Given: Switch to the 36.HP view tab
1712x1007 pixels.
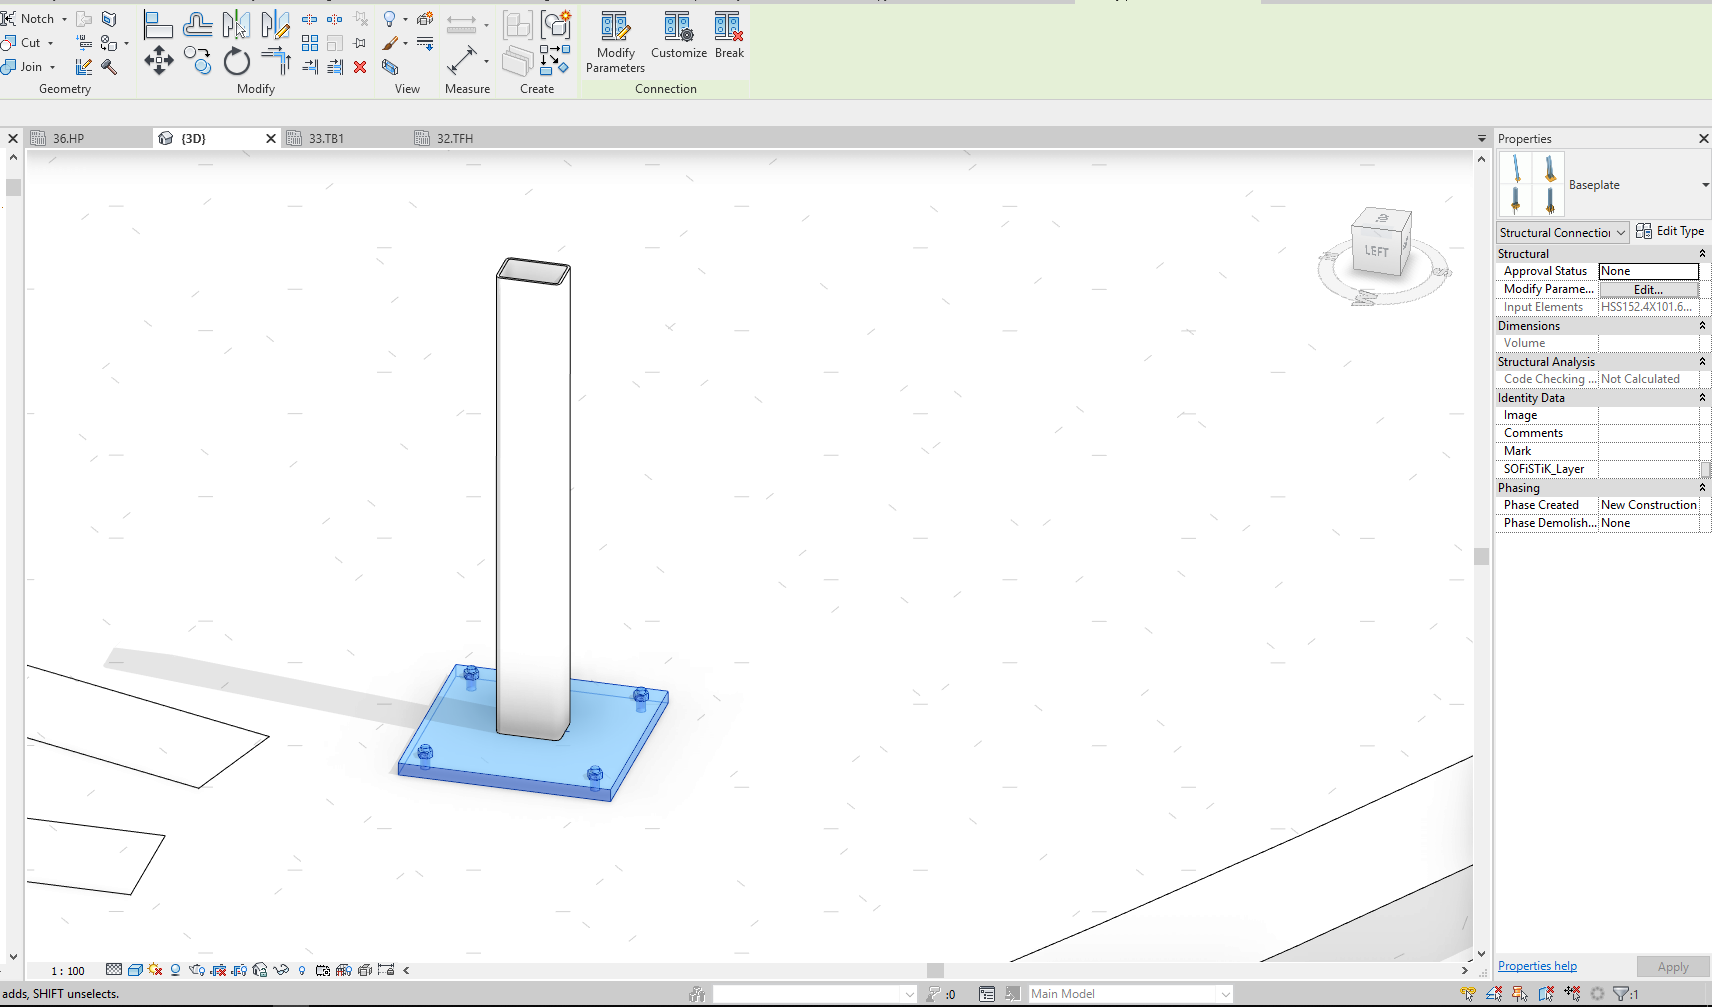Looking at the screenshot, I should [x=70, y=138].
